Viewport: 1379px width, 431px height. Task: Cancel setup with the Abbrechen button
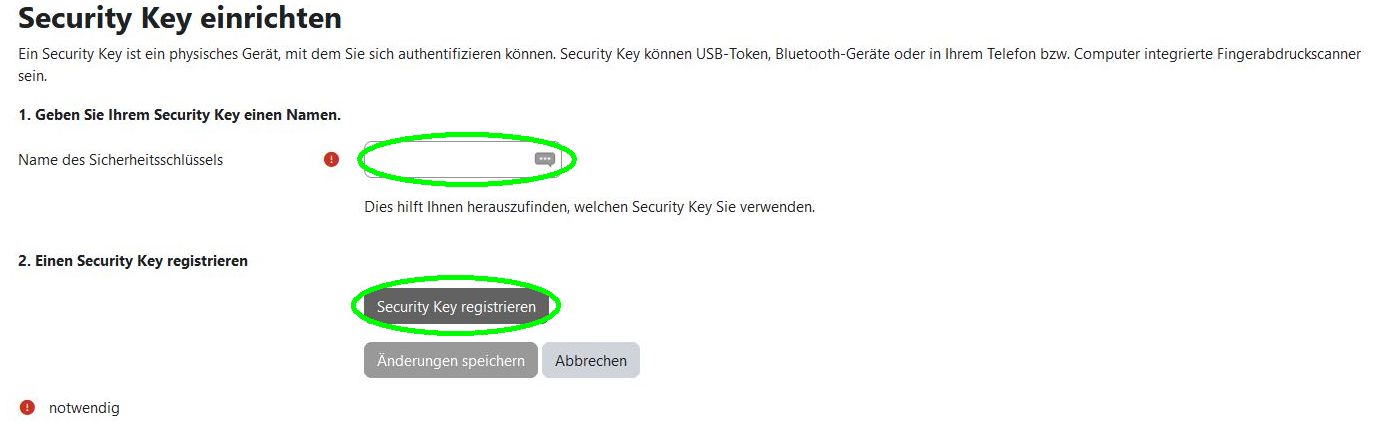coord(591,361)
